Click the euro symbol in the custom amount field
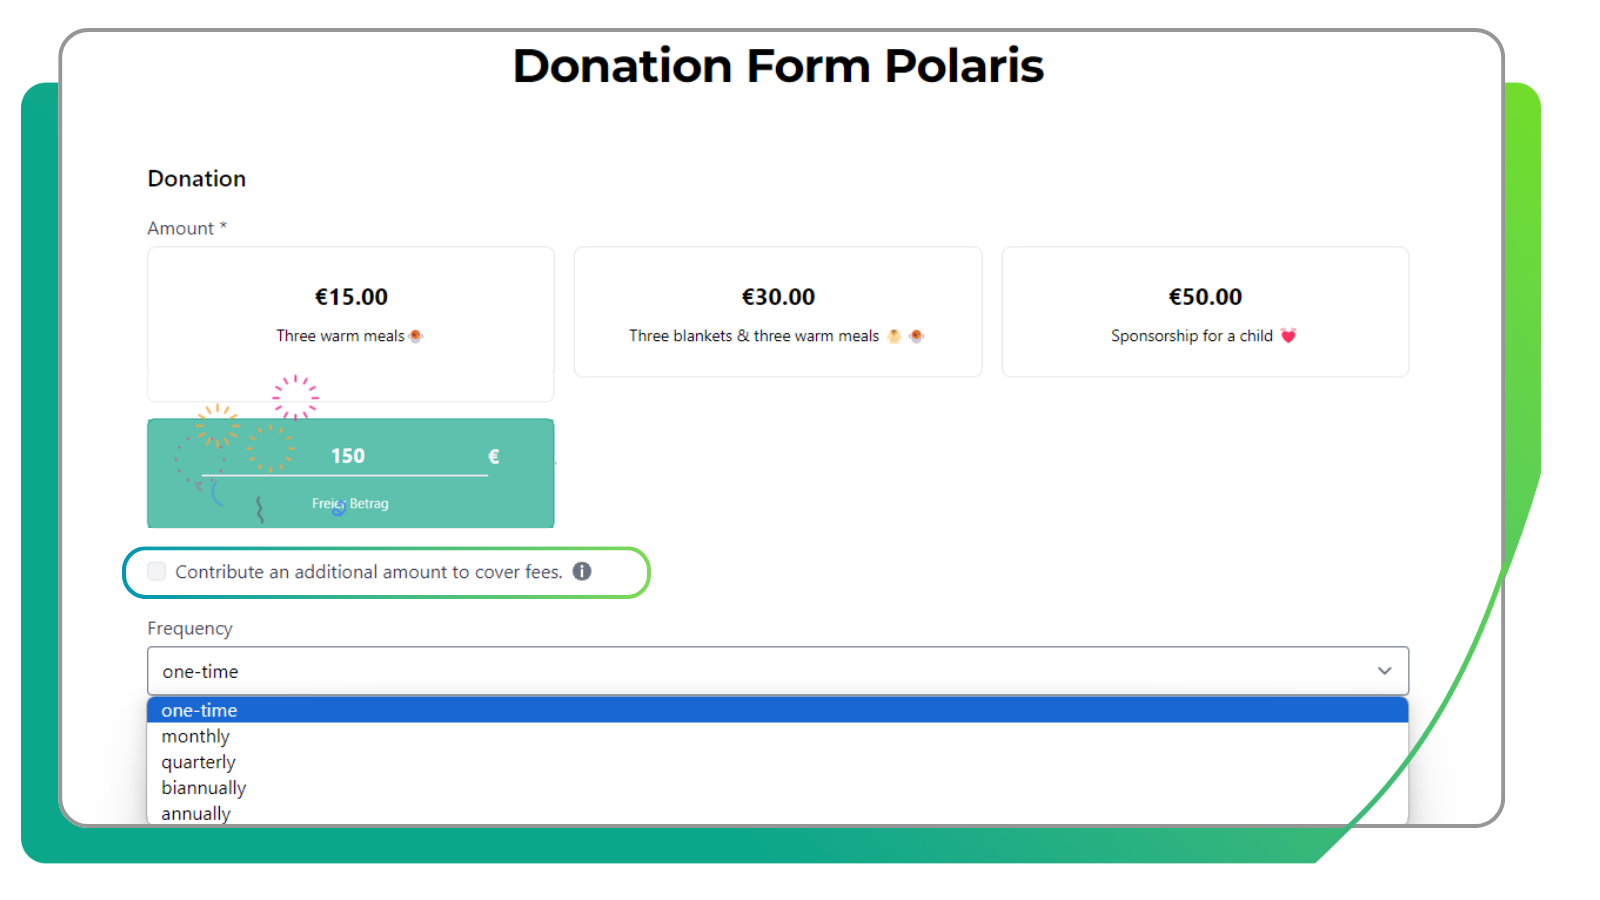1600x900 pixels. (492, 456)
